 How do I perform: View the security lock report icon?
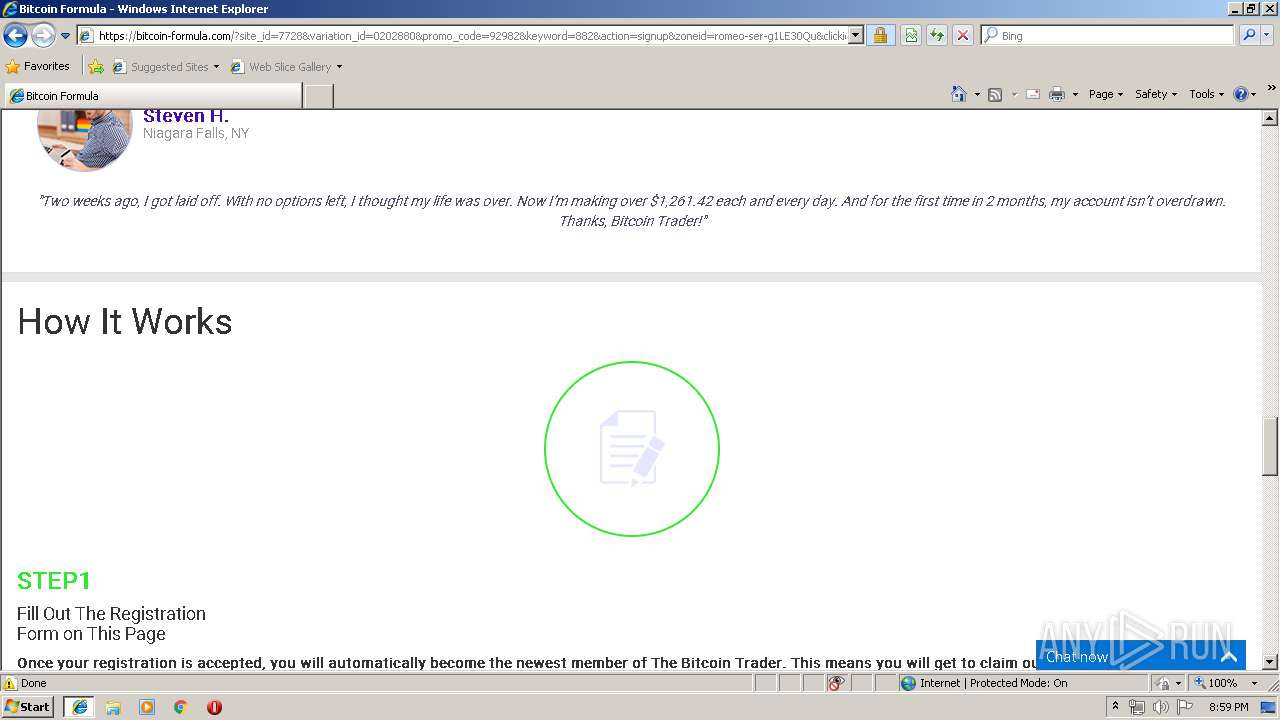[880, 36]
